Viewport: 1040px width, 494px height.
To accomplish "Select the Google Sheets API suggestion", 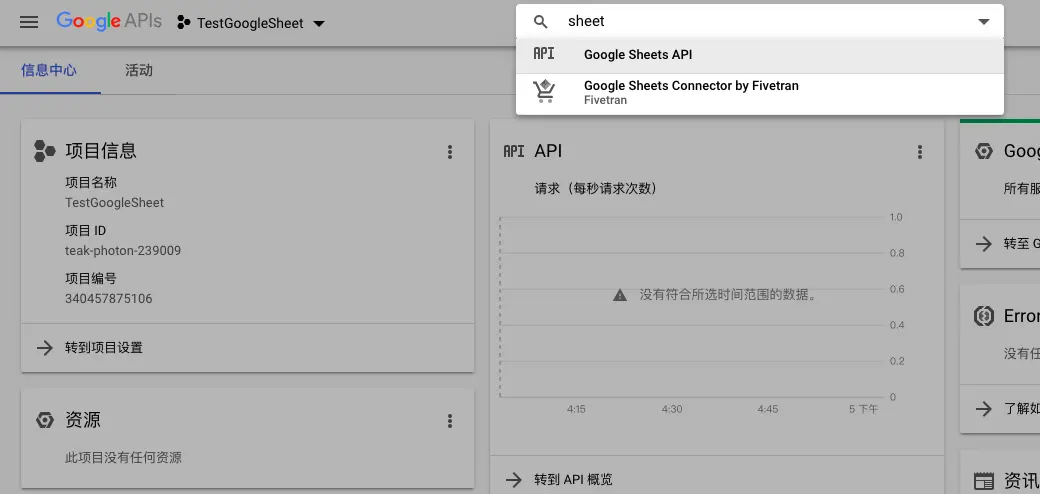I will pyautogui.click(x=759, y=55).
